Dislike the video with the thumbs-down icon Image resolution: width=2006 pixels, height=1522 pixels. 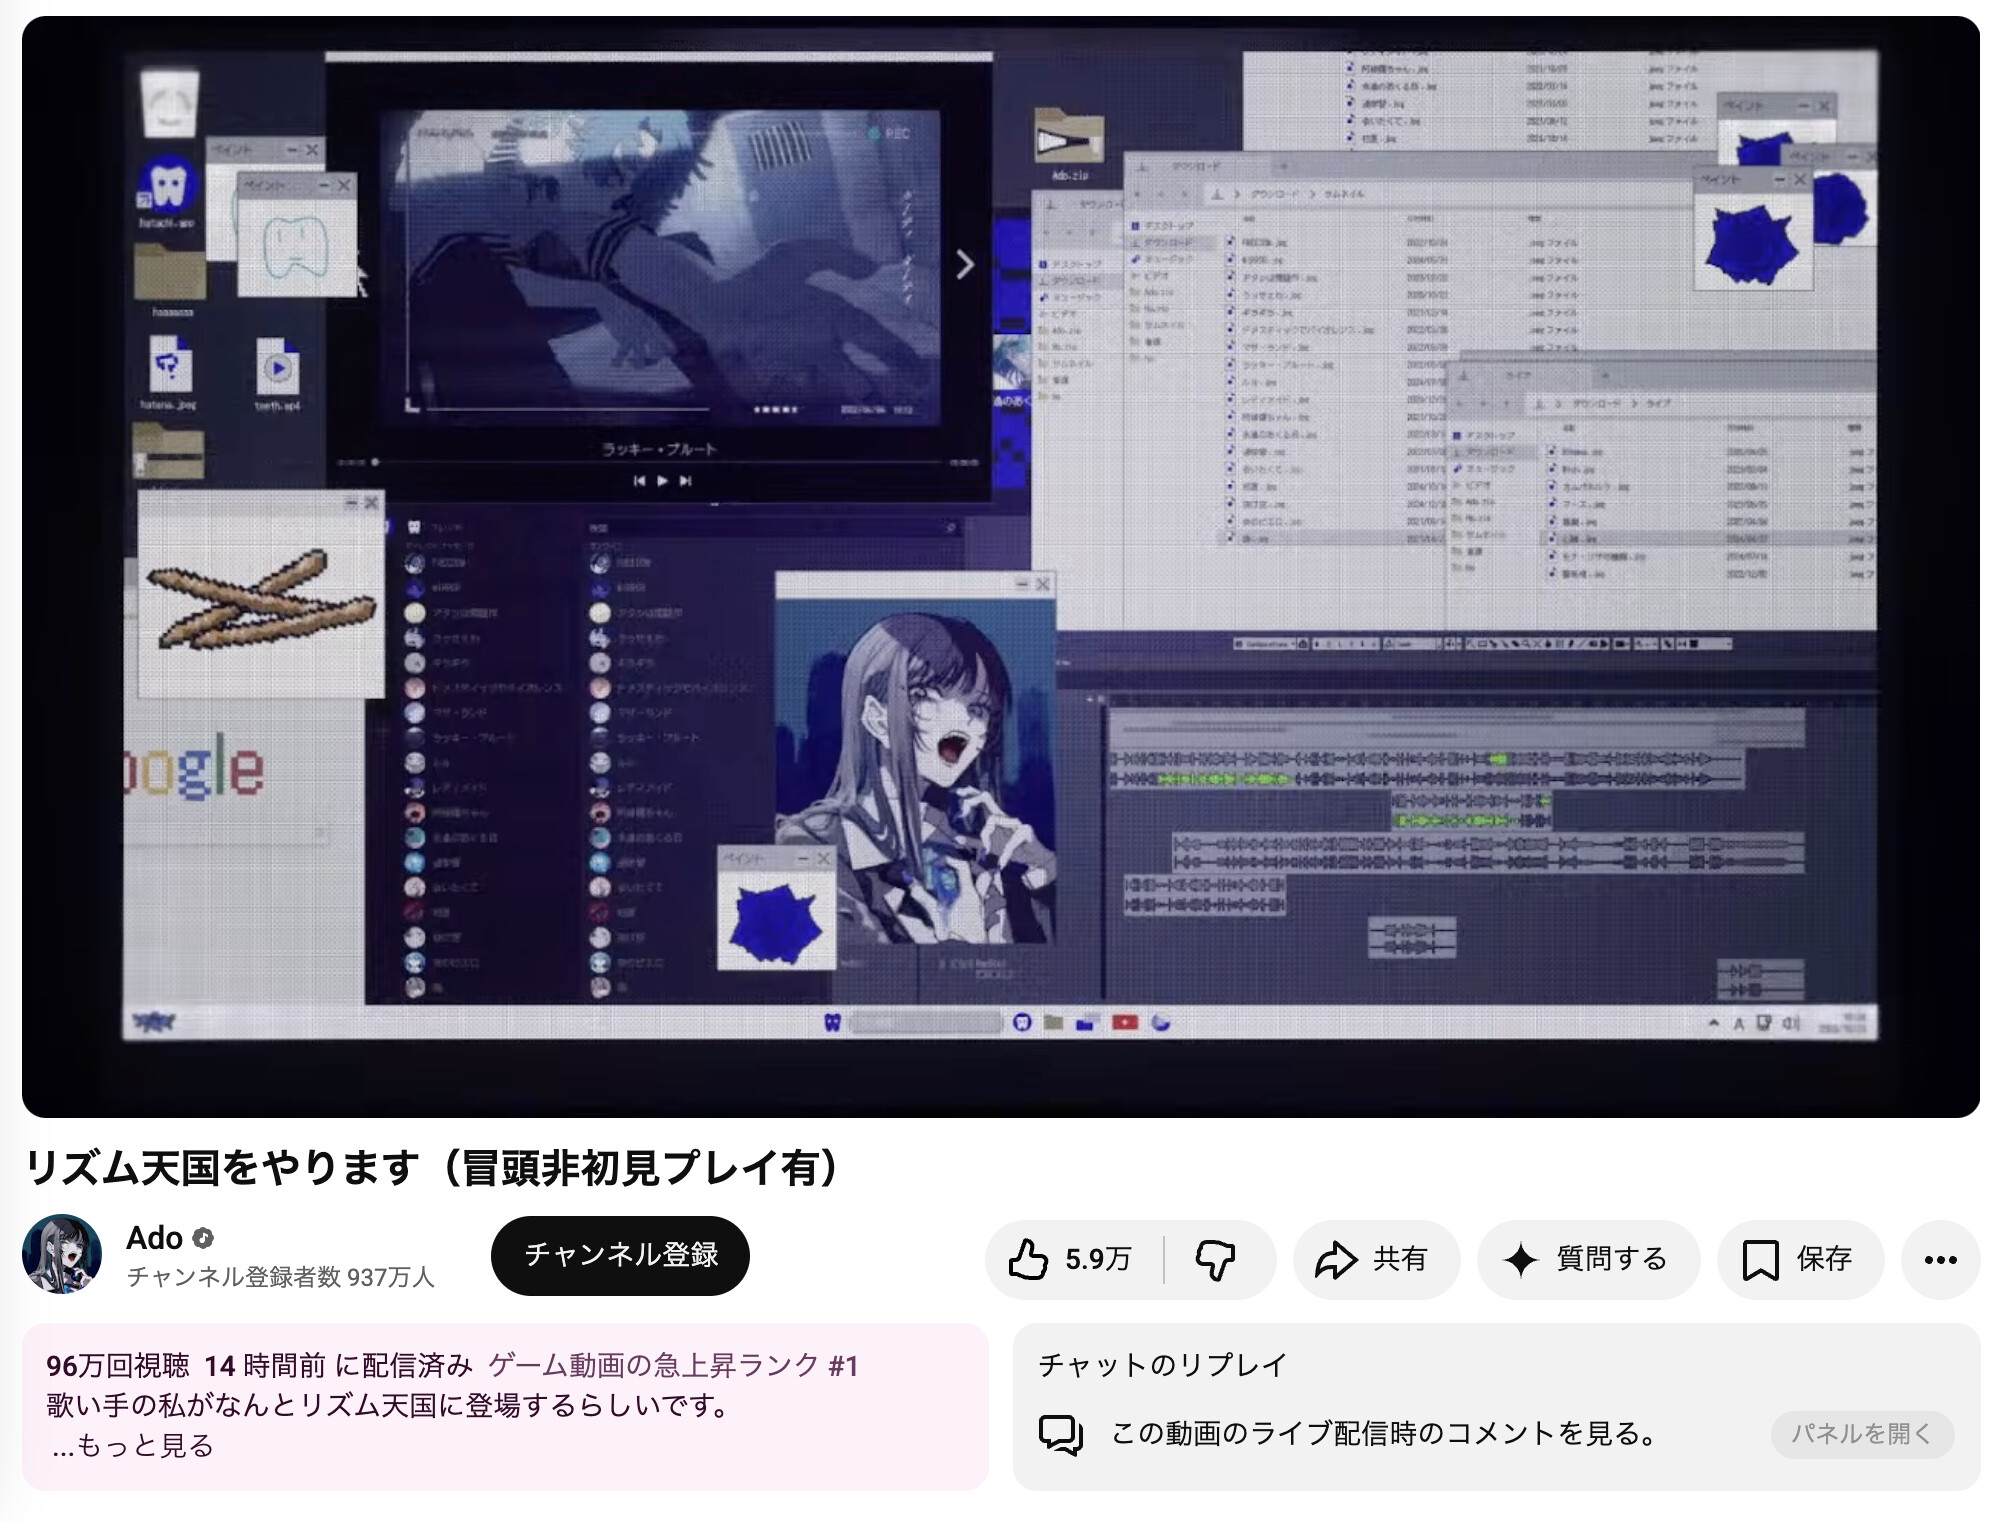click(1216, 1259)
